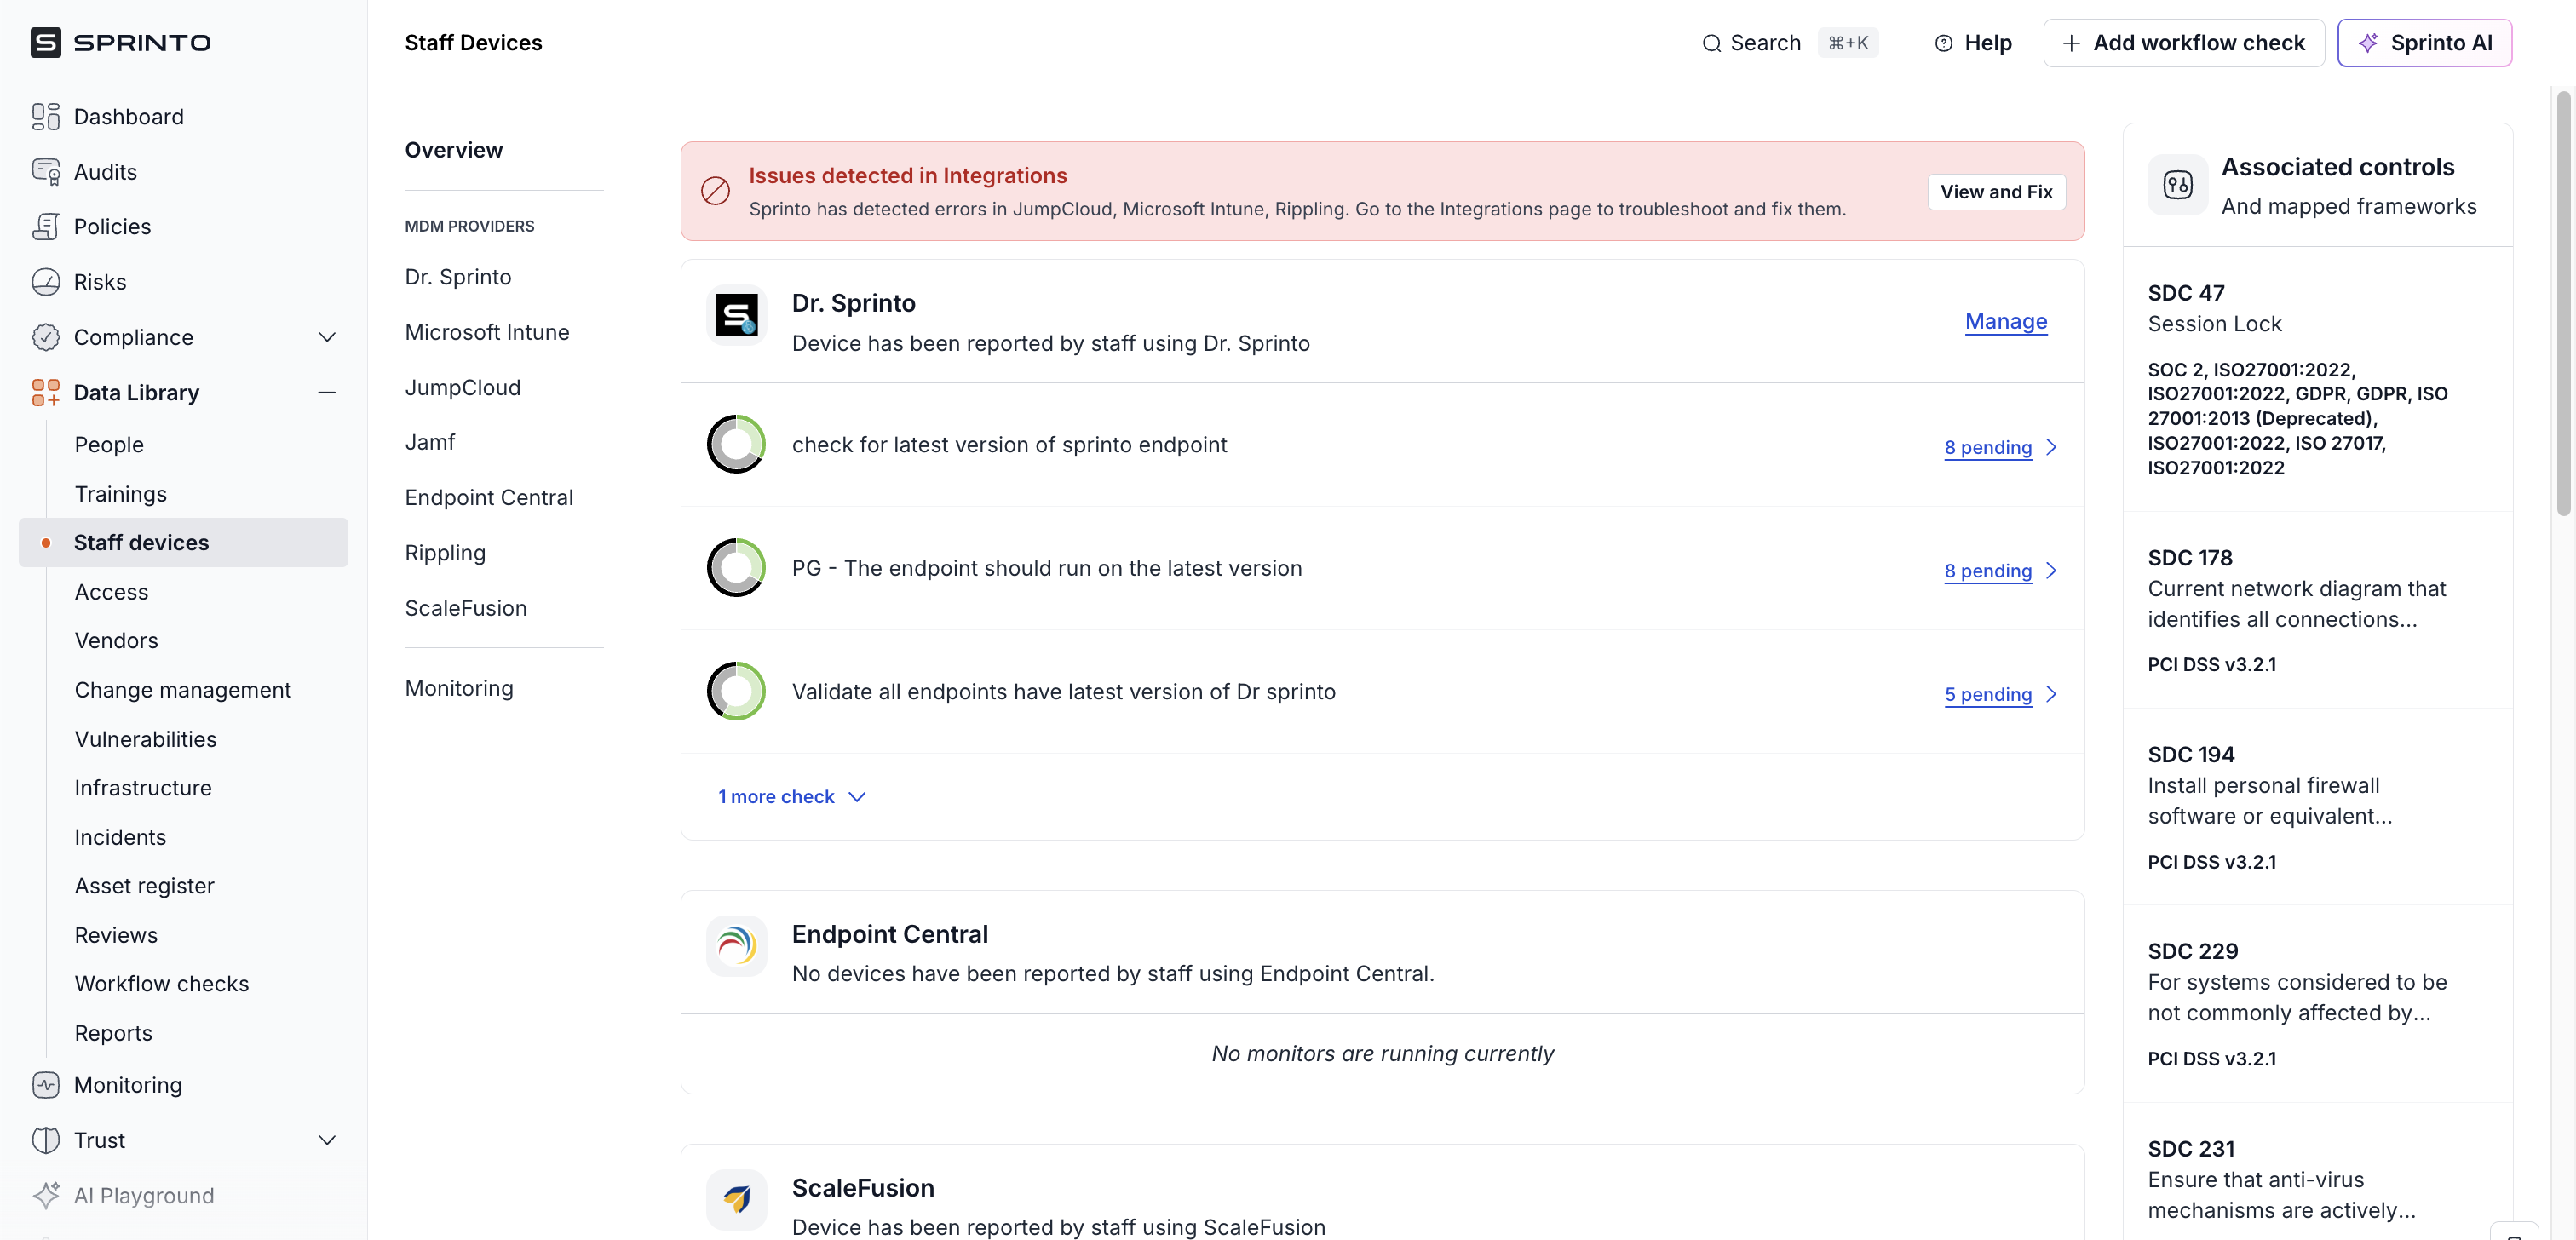
Task: Click the View and Fix button
Action: (x=1995, y=192)
